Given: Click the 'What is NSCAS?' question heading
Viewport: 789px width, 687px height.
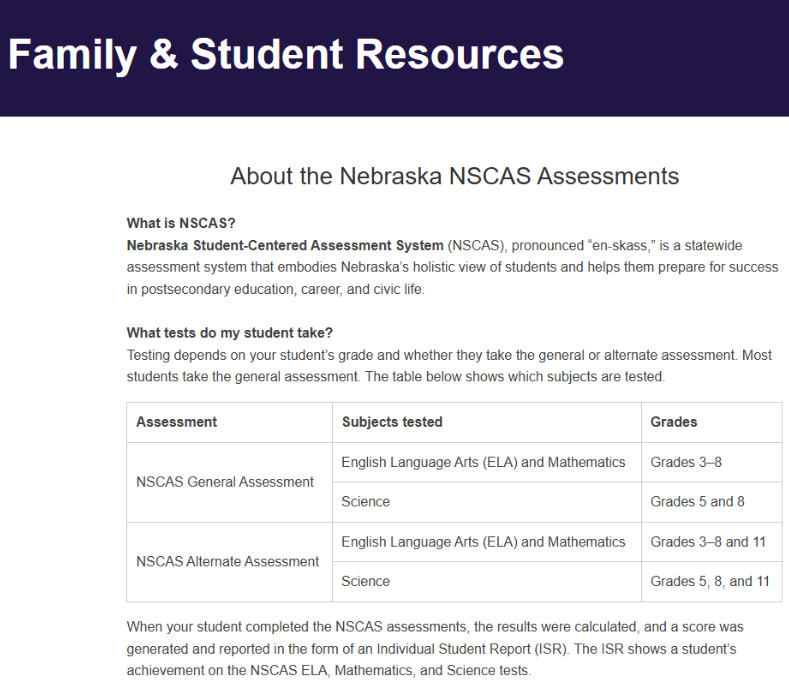Looking at the screenshot, I should pos(181,223).
